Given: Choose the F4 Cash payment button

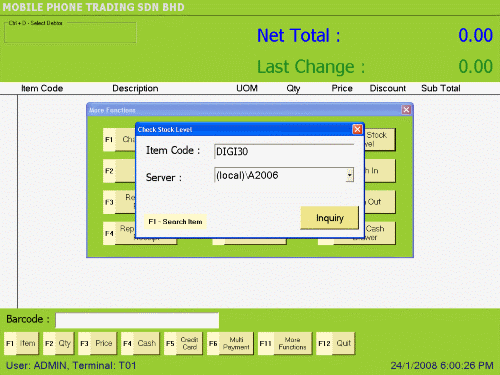Looking at the screenshot, I should coord(140,343).
